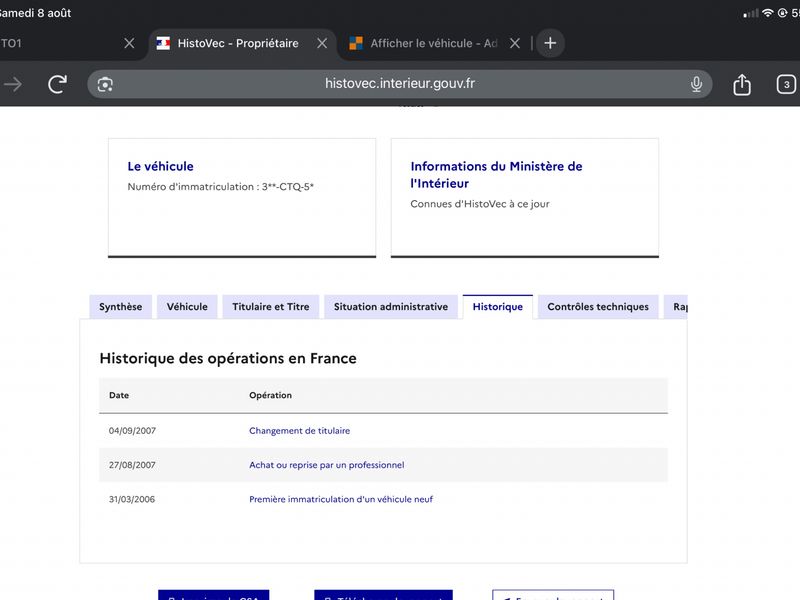This screenshot has height=600, width=800.
Task: Open the share sheet icon
Action: pyautogui.click(x=742, y=84)
